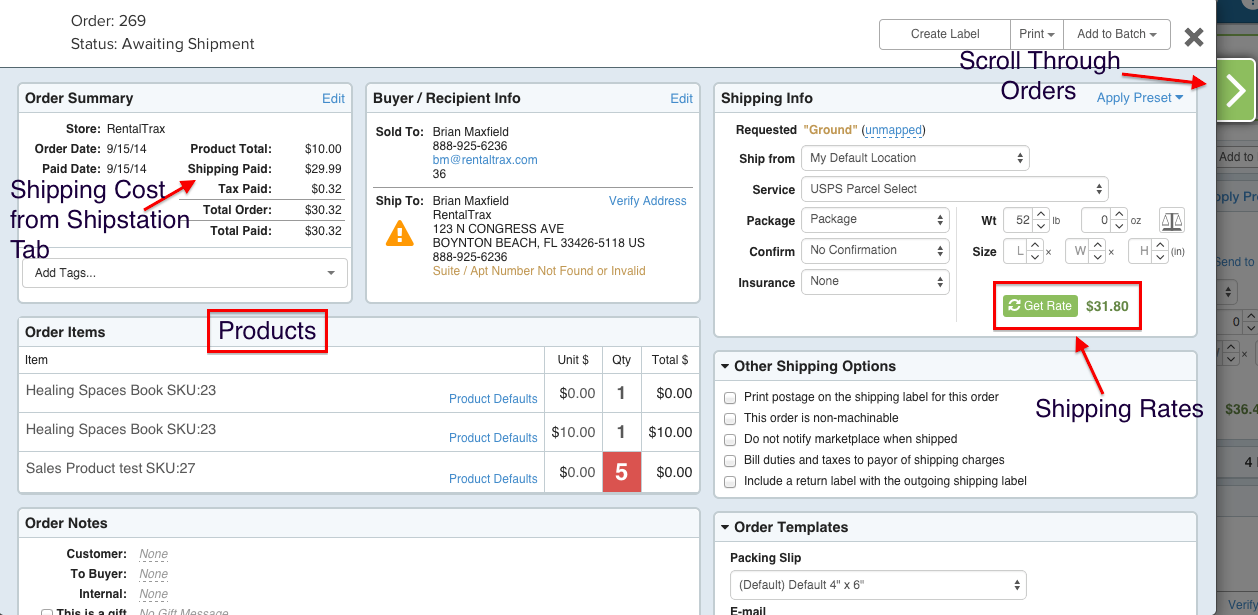Open the Packing Slip template dropdown
This screenshot has width=1258, height=615.
click(x=878, y=585)
